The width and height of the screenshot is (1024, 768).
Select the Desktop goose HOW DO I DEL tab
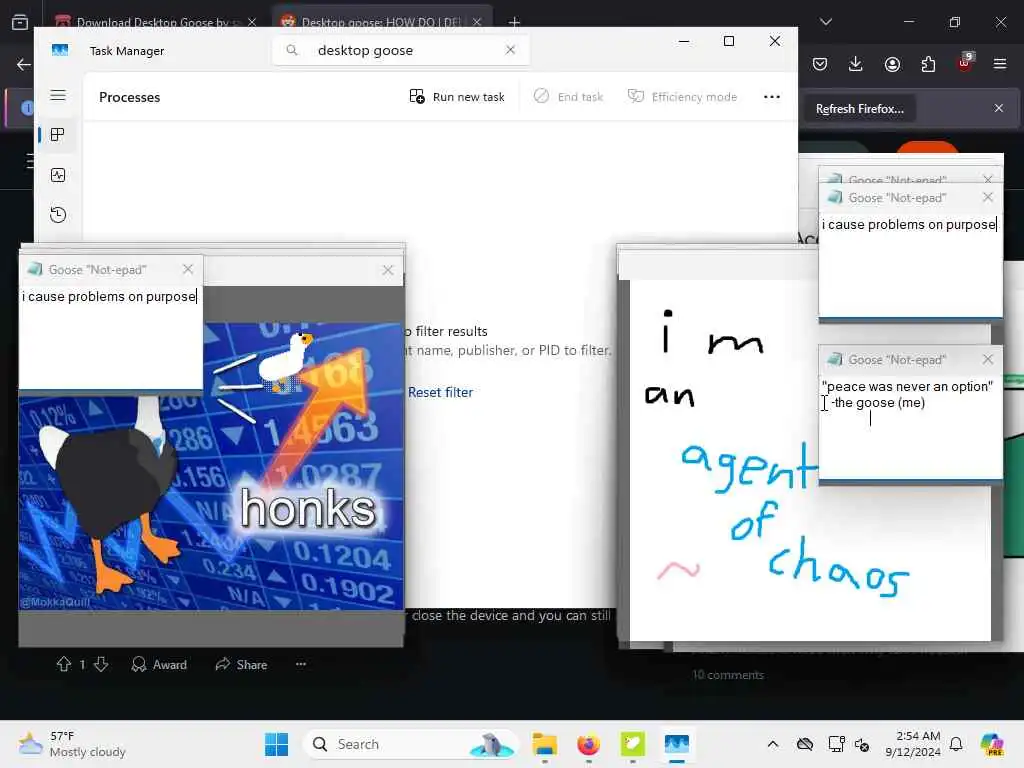(380, 21)
